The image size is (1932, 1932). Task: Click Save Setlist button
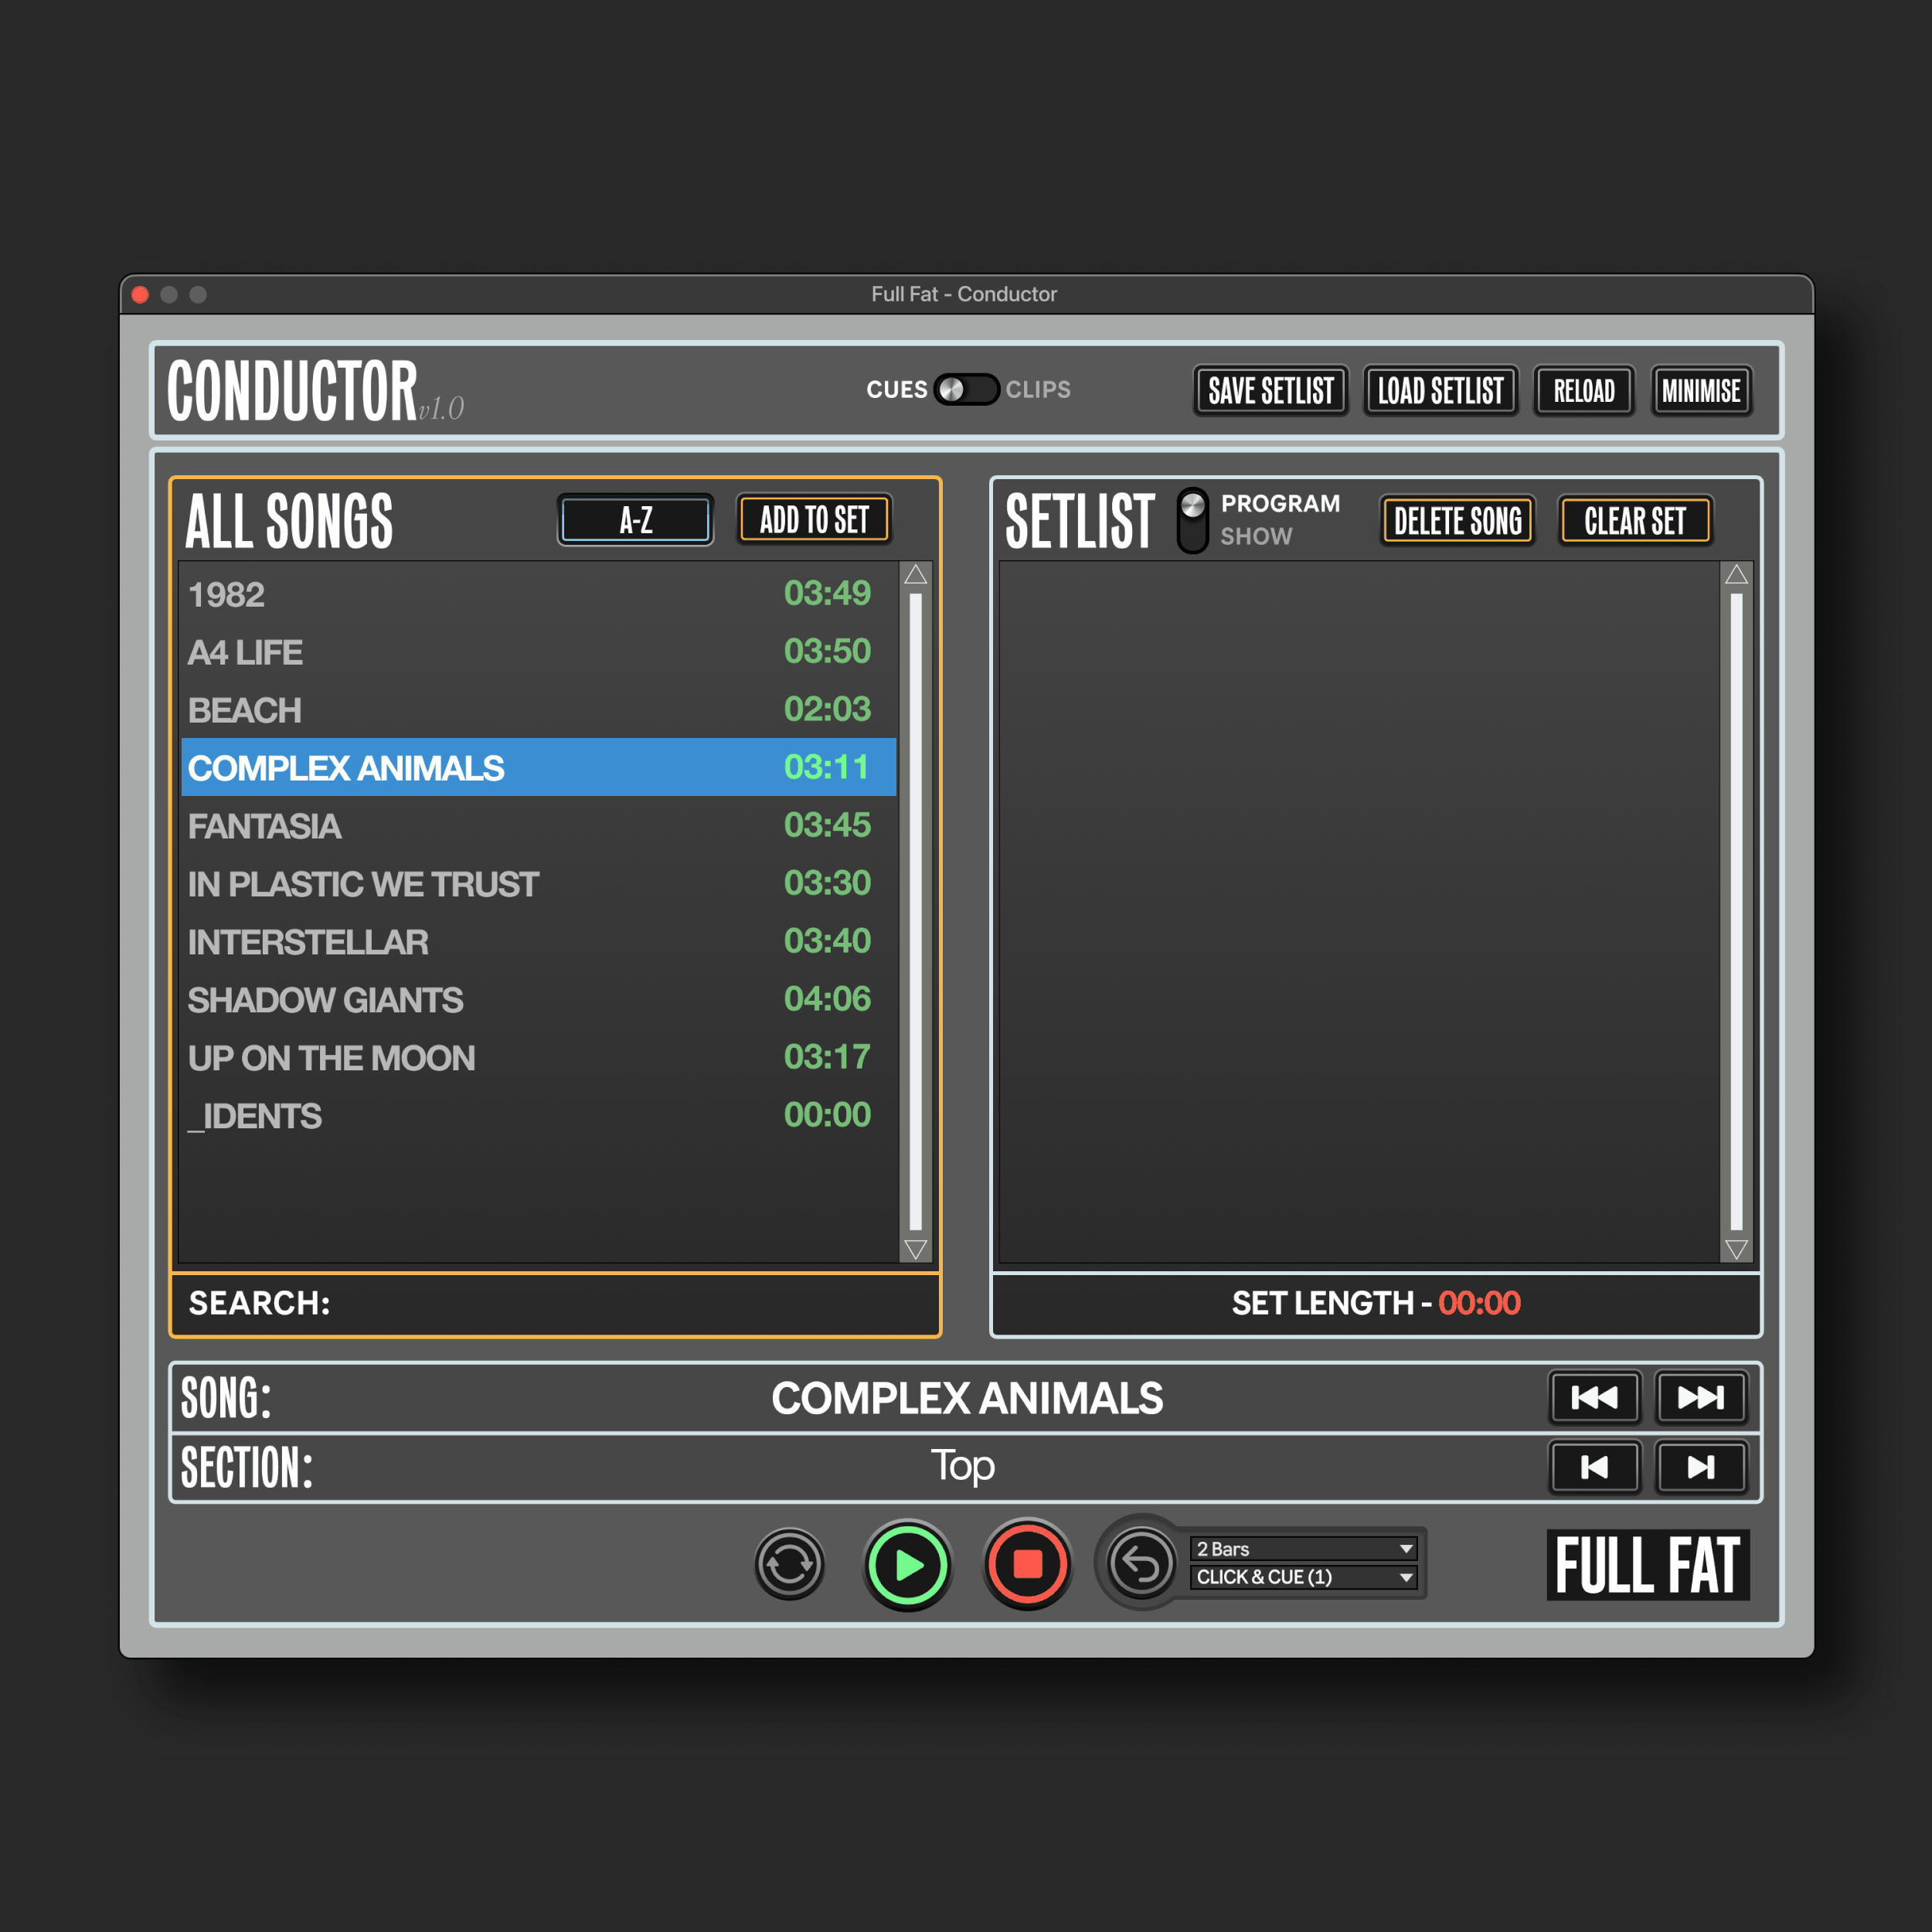coord(1270,390)
